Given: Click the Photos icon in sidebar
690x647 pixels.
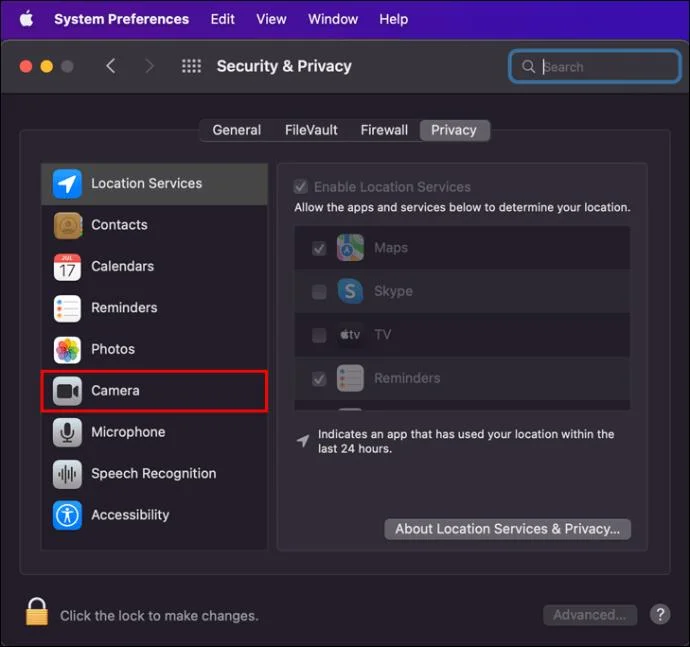Looking at the screenshot, I should pyautogui.click(x=67, y=349).
